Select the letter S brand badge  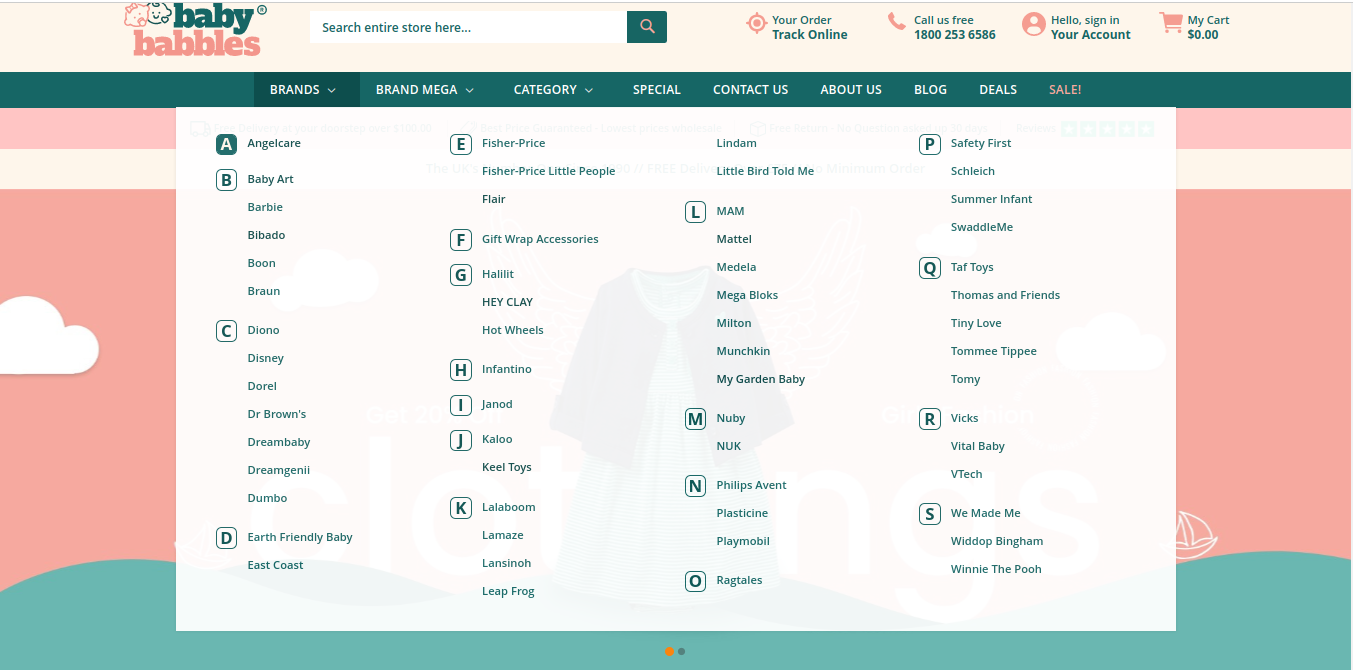930,514
